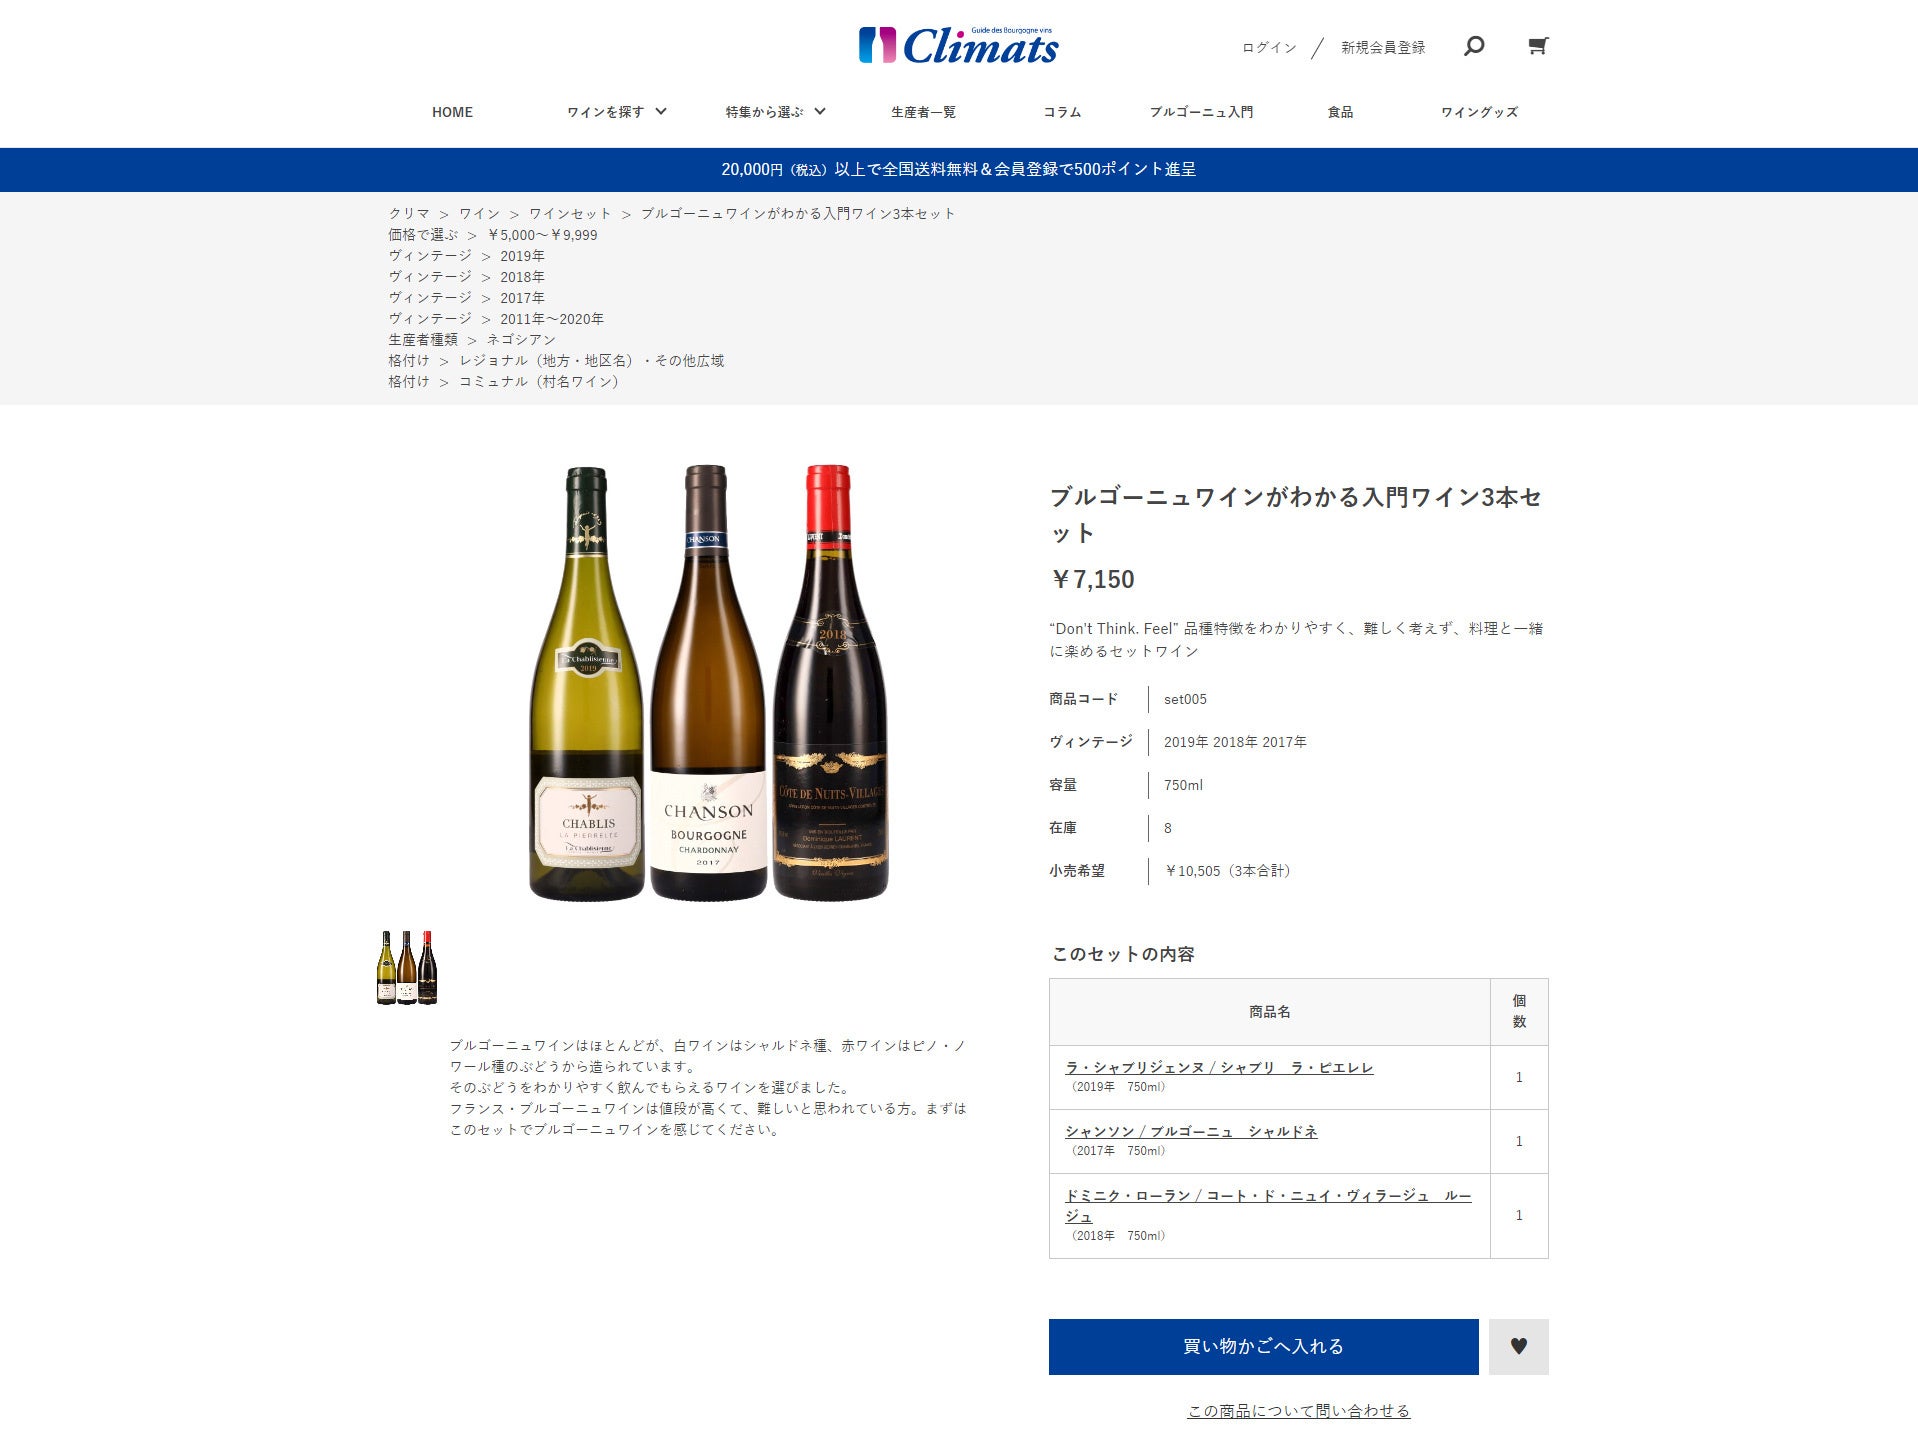
Task: Click the 2018年 vintage breadcrumb
Action: [x=522, y=276]
